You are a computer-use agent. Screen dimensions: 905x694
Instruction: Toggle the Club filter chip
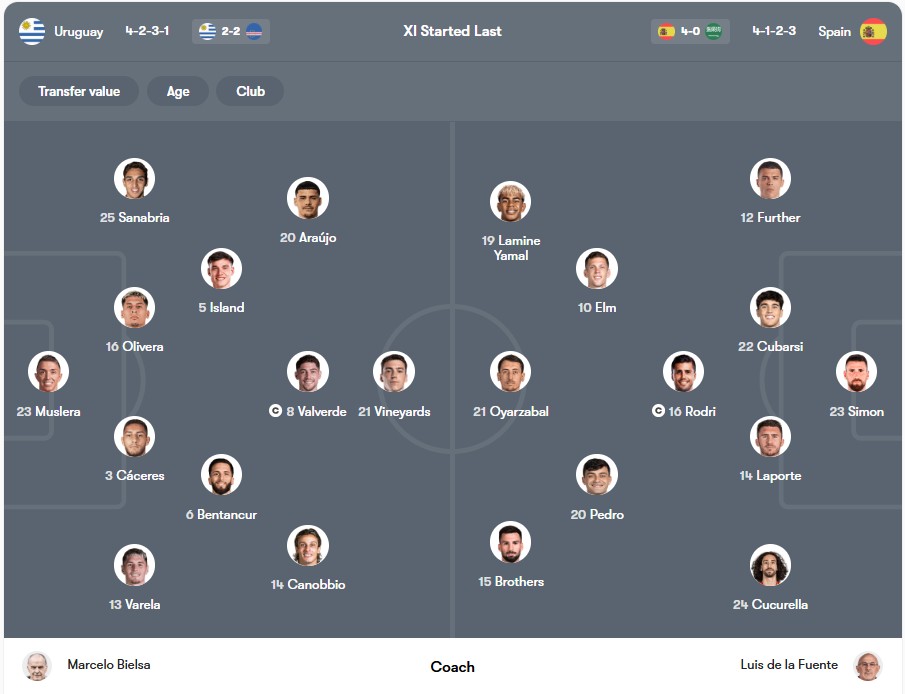(x=250, y=91)
